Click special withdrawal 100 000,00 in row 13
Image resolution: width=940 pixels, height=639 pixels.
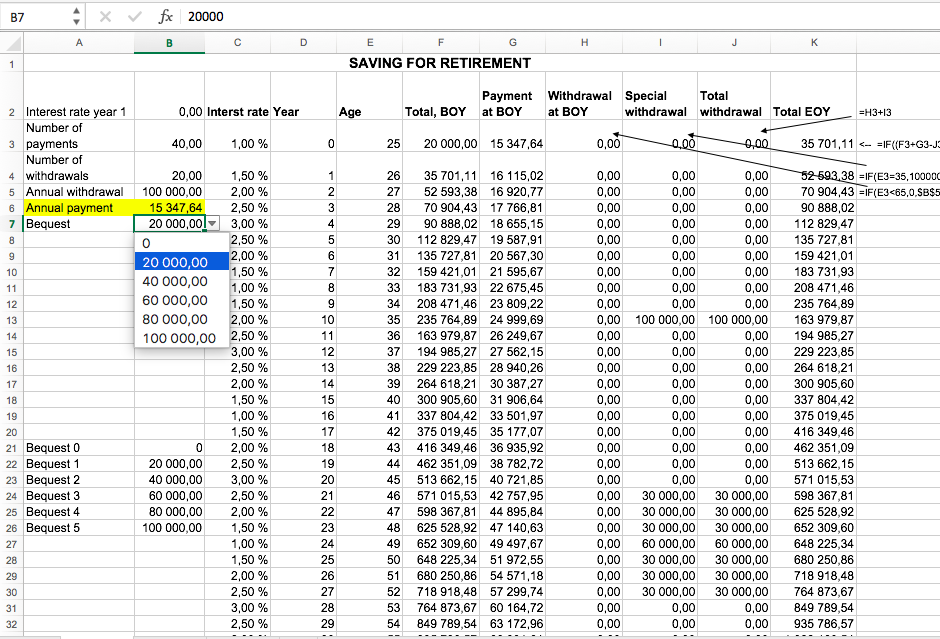coord(660,320)
